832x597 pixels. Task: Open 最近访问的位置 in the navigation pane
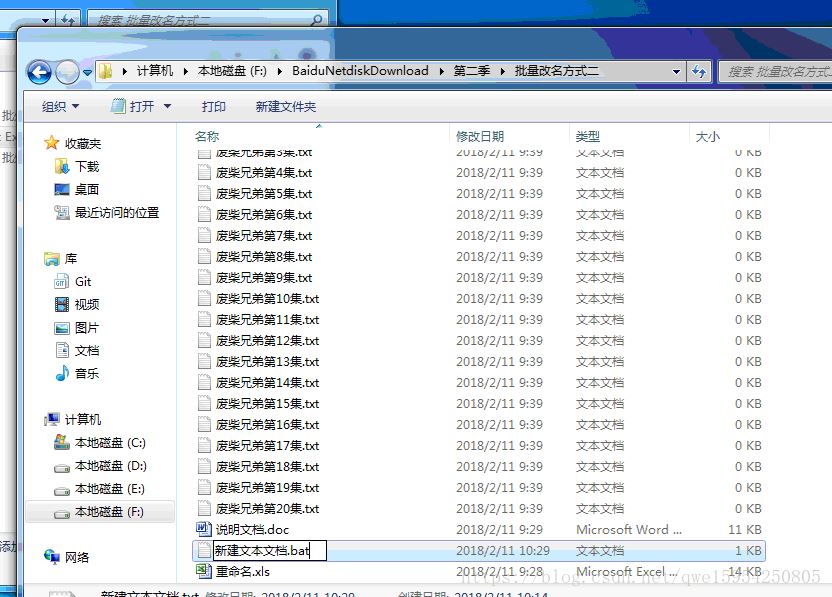pos(117,213)
